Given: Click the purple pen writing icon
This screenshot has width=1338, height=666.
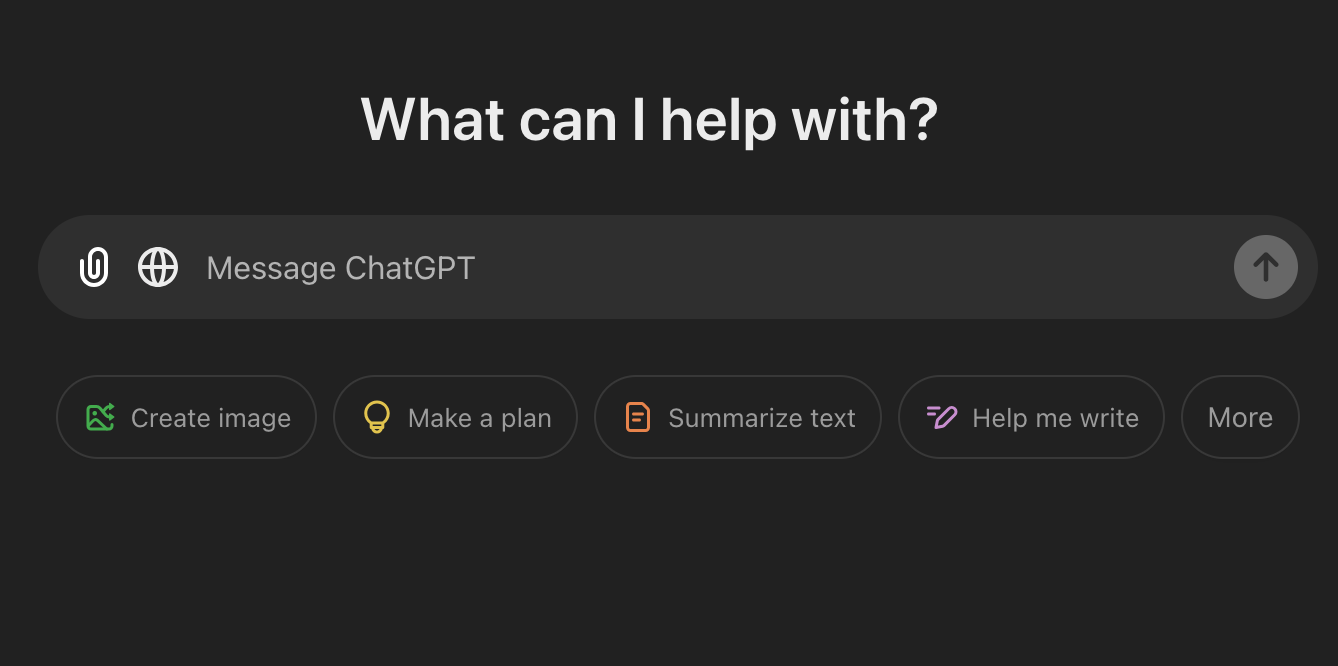Looking at the screenshot, I should pyautogui.click(x=941, y=417).
